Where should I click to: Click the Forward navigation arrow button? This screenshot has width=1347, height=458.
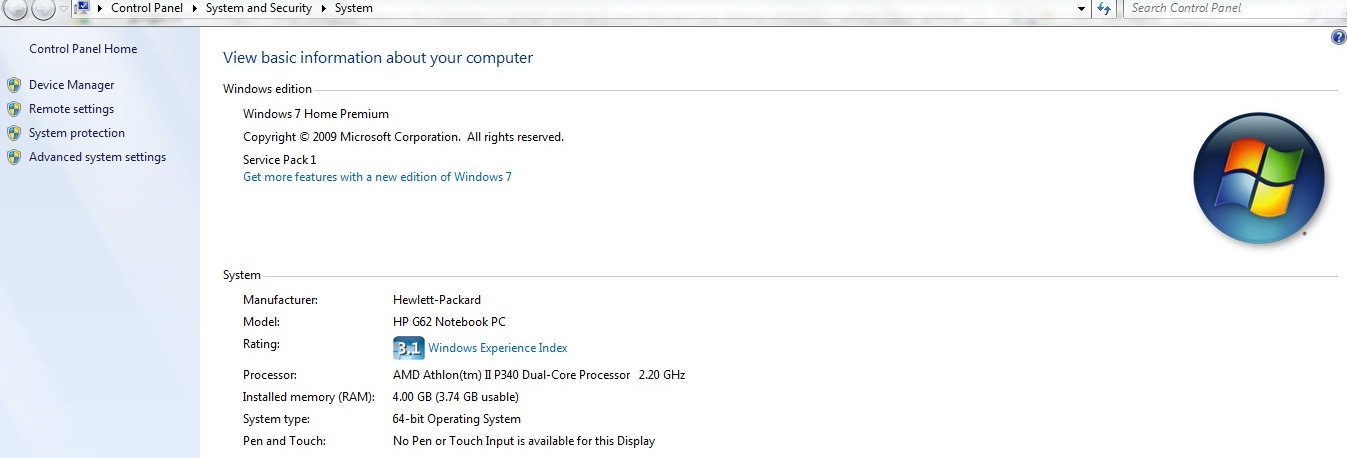coord(43,9)
